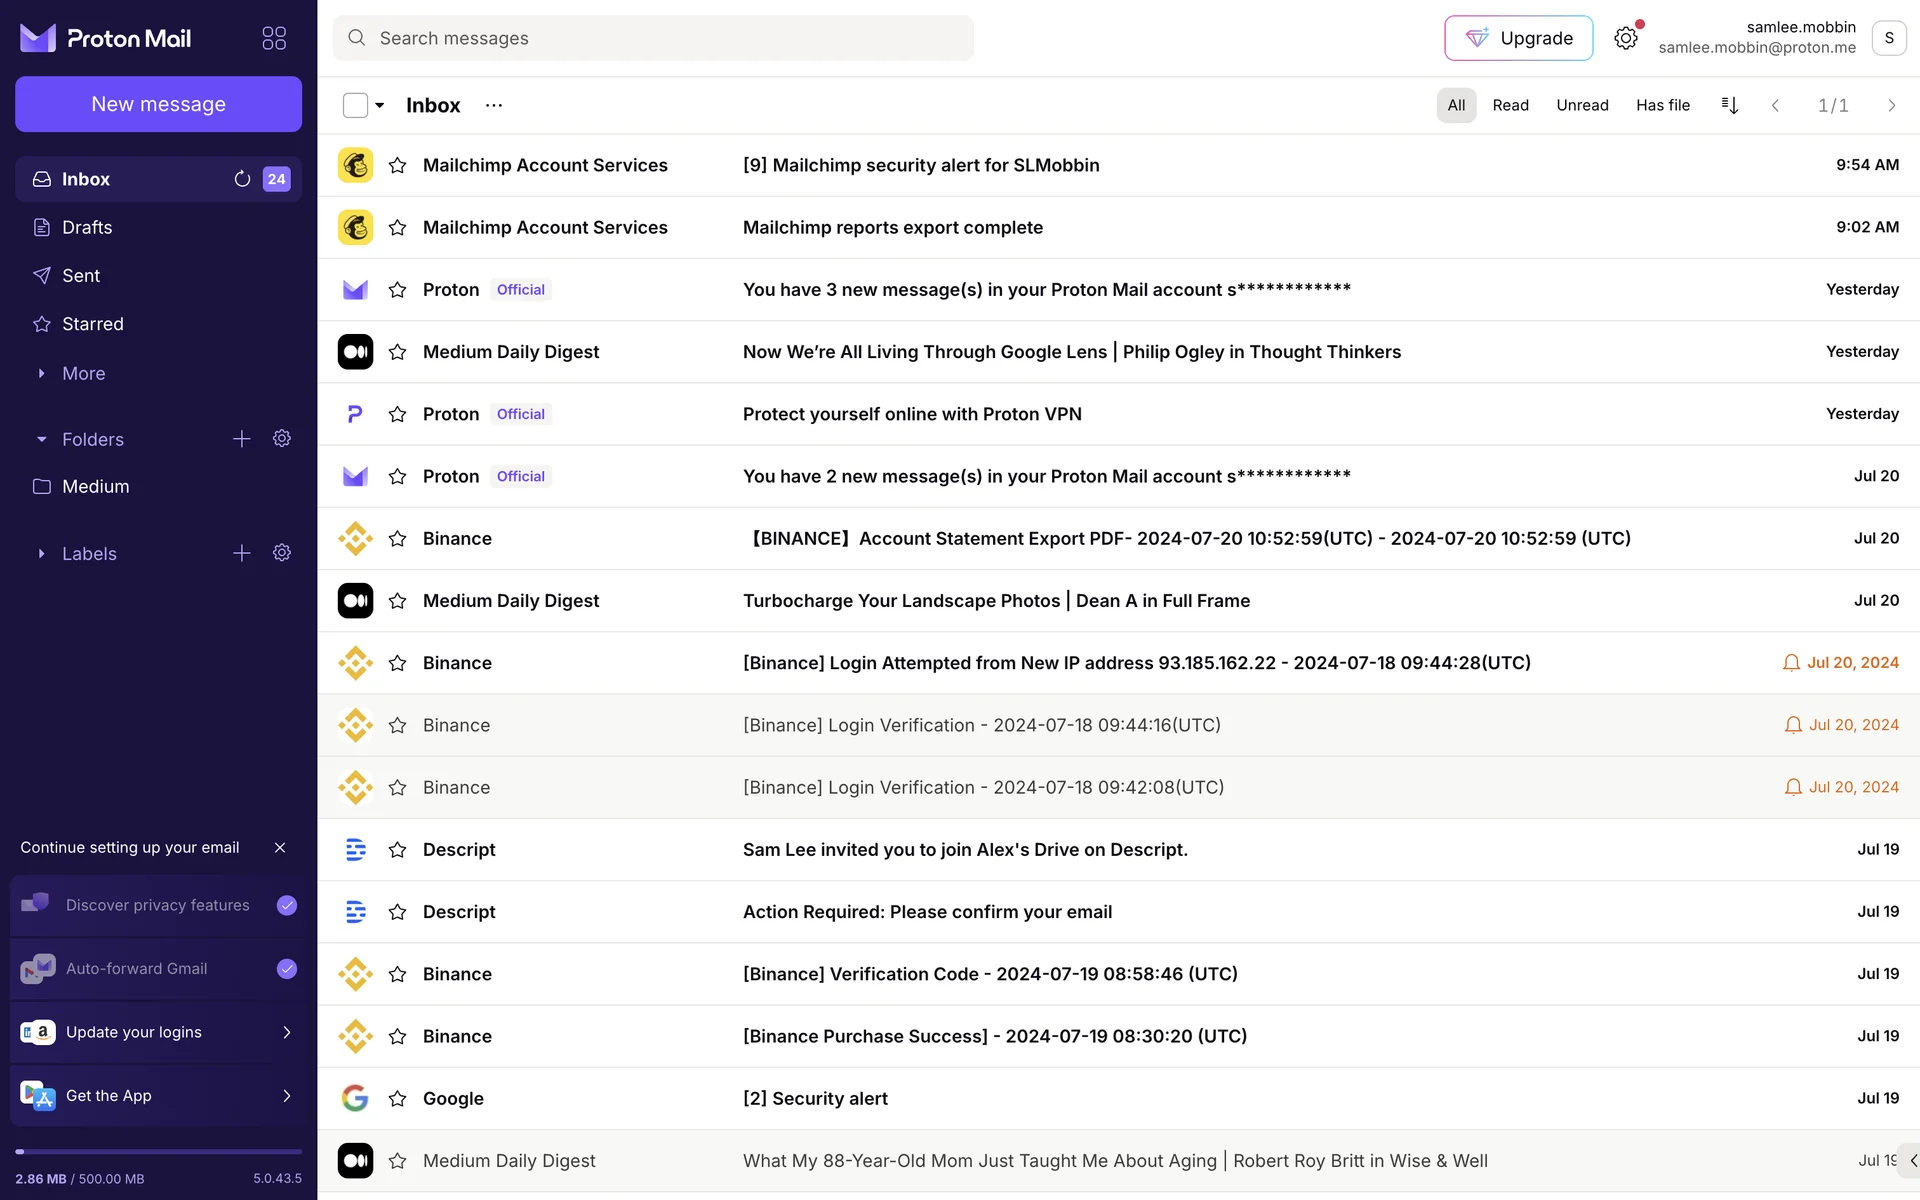The image size is (1920, 1200).
Task: Open Labels settings gear icon
Action: 282,553
